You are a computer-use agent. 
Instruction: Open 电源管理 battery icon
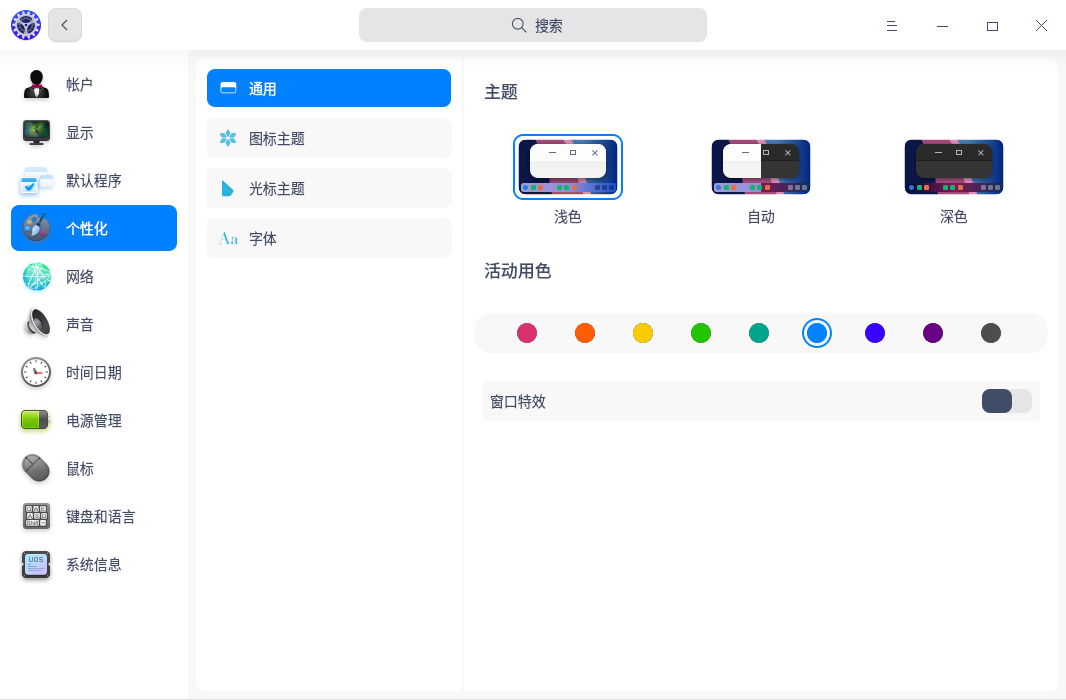coord(37,421)
